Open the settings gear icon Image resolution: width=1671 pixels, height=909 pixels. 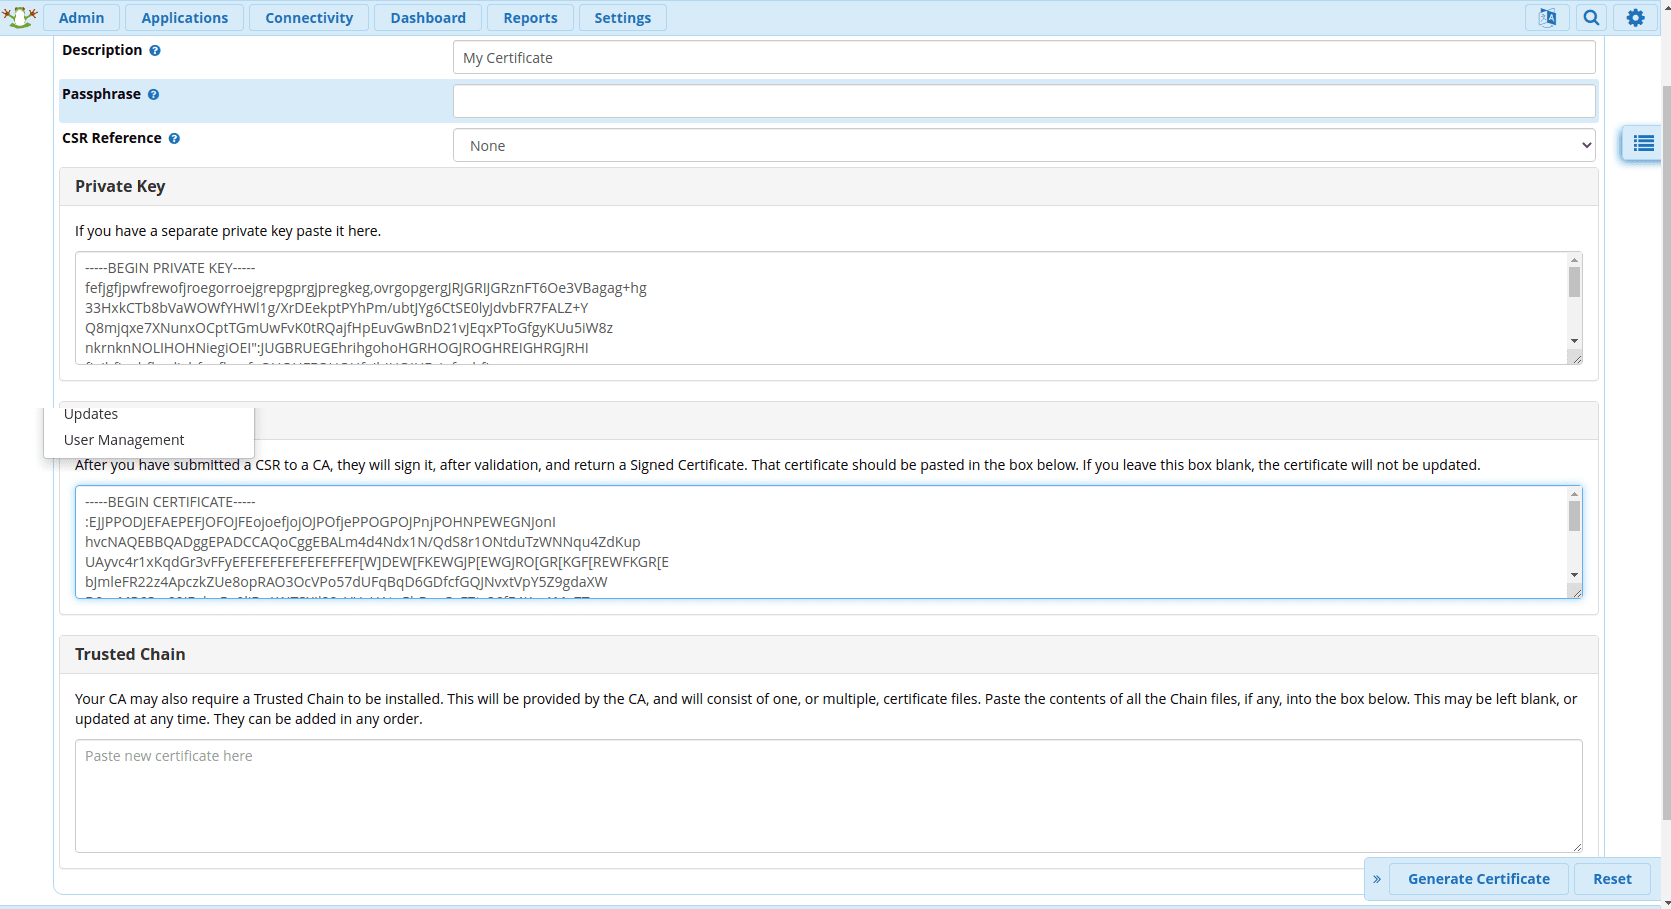(1635, 18)
